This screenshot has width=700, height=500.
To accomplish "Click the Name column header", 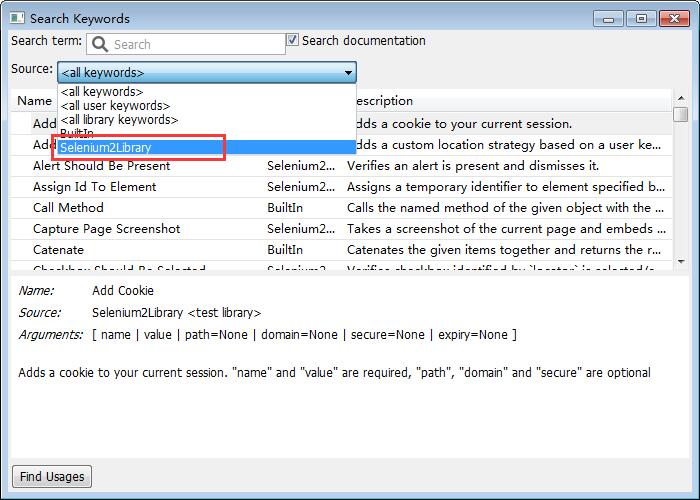I will [x=34, y=101].
